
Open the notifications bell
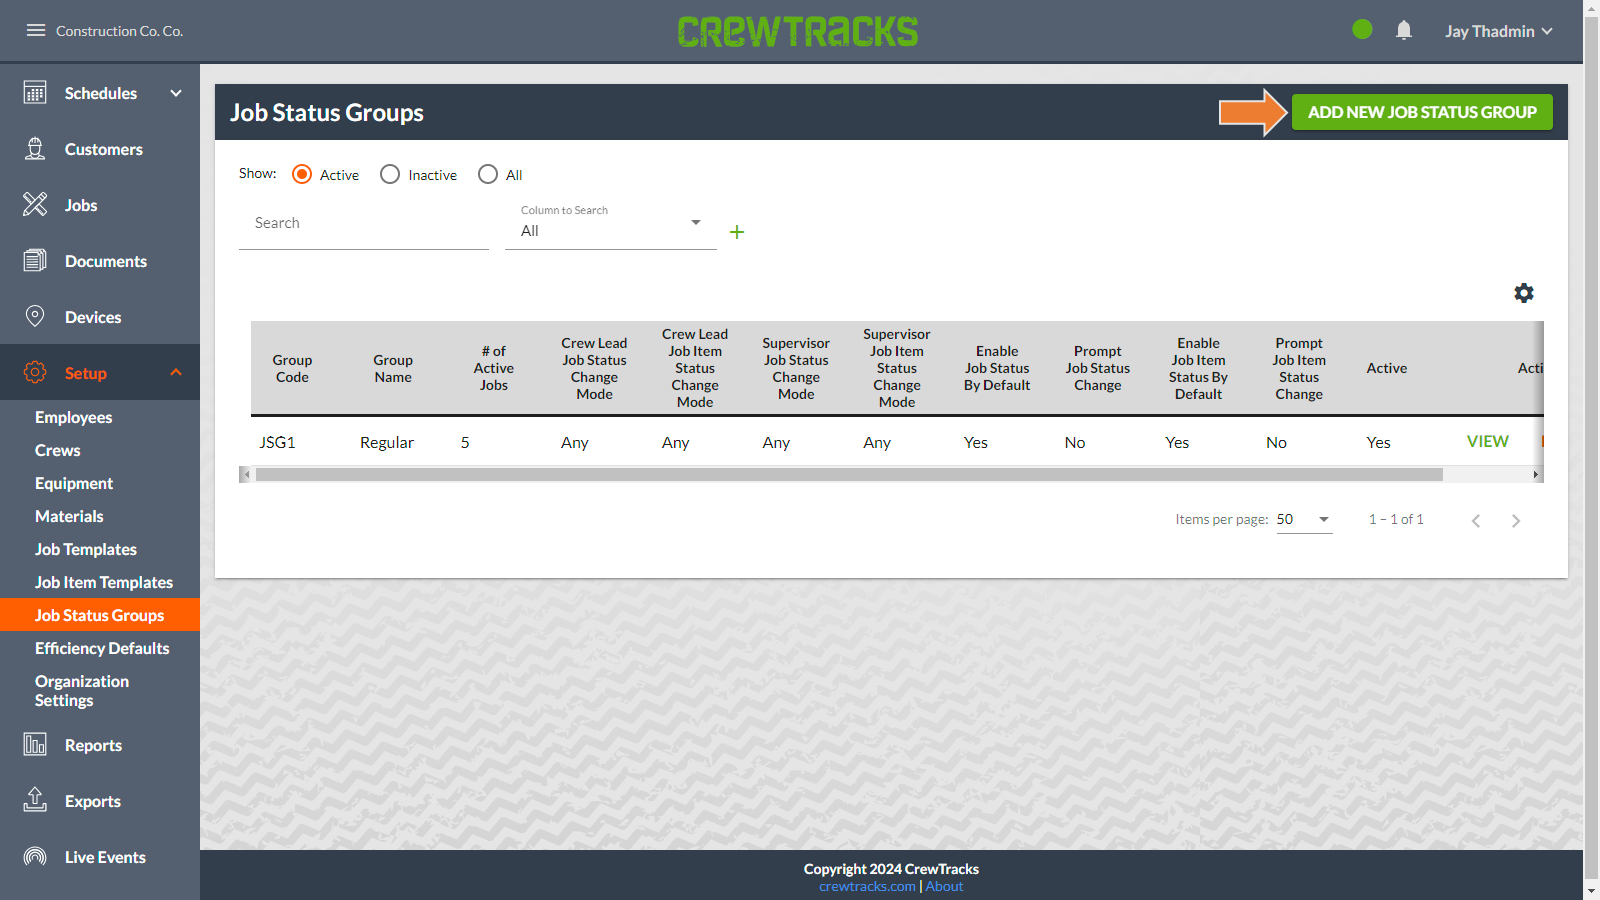[1404, 30]
